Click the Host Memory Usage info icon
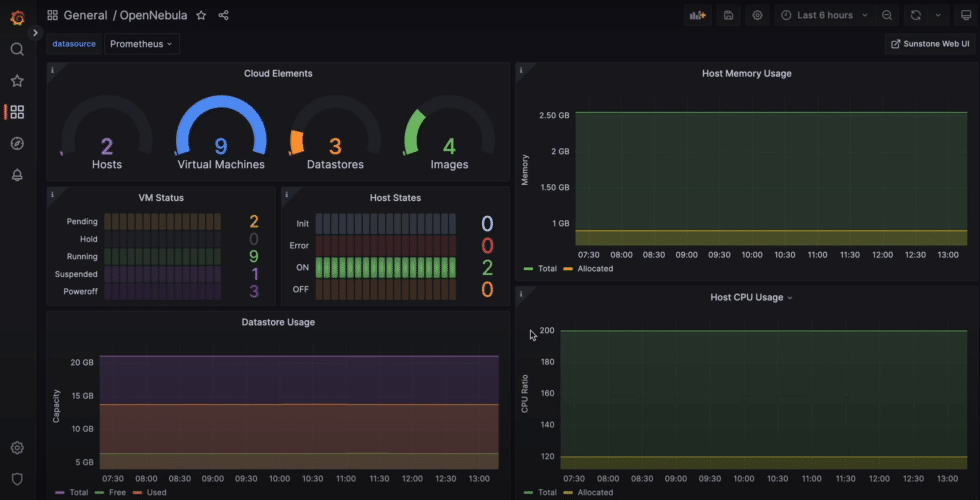Viewport: 980px width, 500px height. [521, 70]
